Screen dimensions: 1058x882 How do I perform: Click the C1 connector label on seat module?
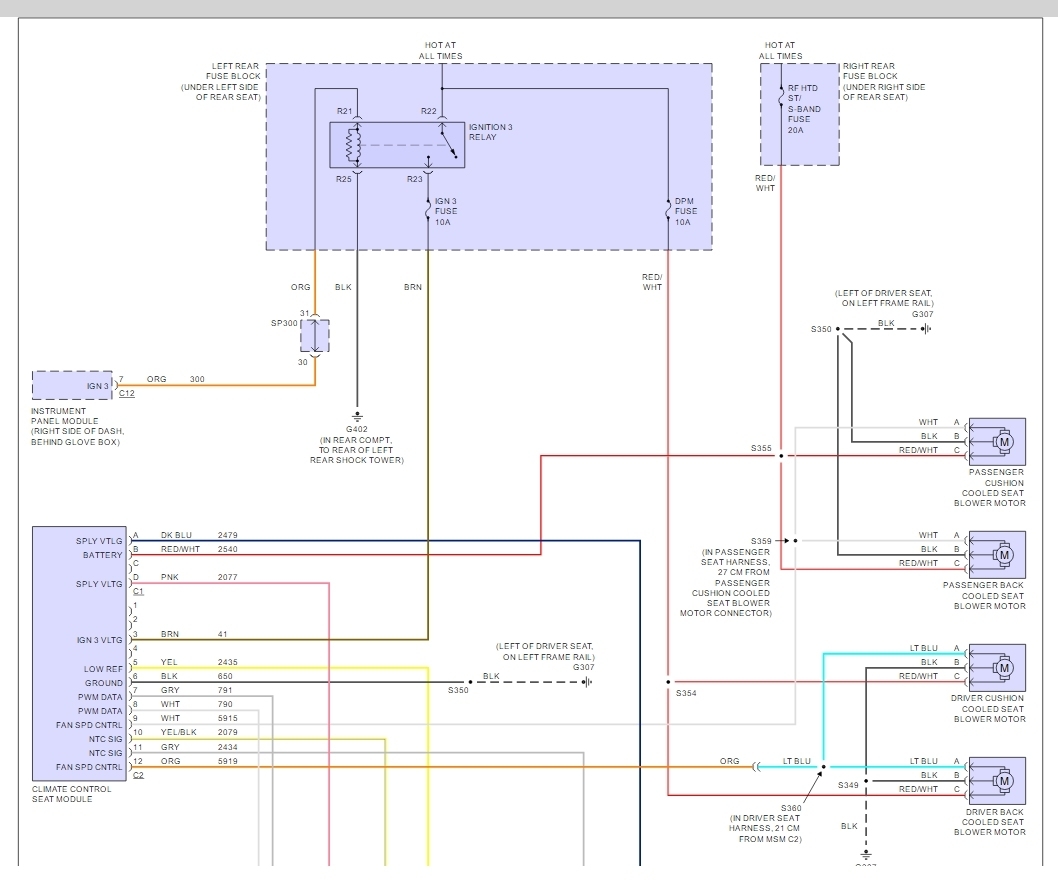[138, 591]
